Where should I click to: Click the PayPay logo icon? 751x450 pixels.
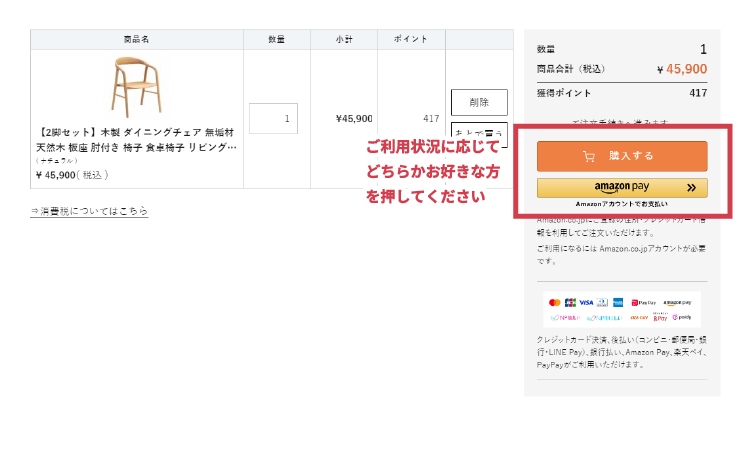coord(643,303)
